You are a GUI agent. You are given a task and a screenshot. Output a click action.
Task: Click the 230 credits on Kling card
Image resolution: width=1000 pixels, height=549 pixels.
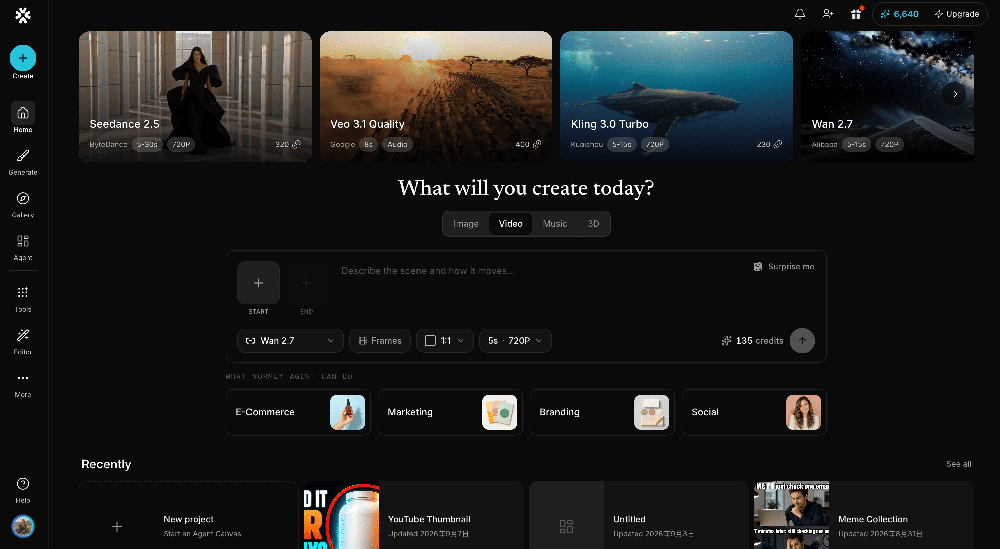point(769,145)
